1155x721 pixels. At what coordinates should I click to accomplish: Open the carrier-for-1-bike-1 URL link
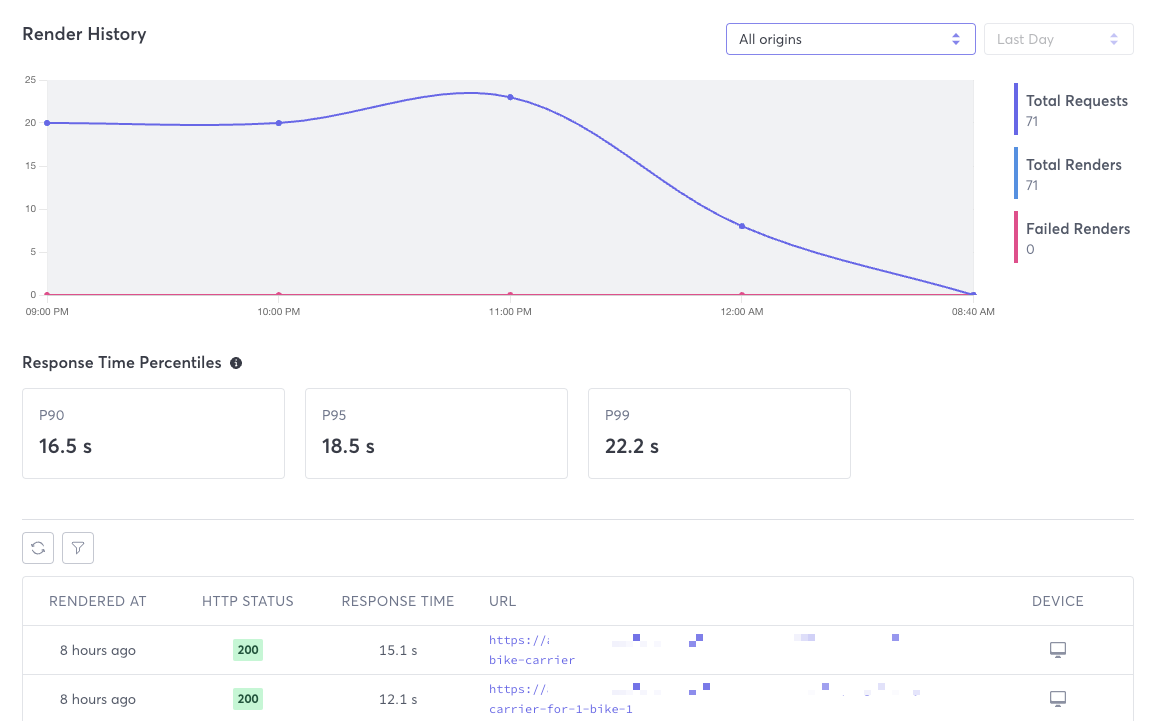click(560, 709)
